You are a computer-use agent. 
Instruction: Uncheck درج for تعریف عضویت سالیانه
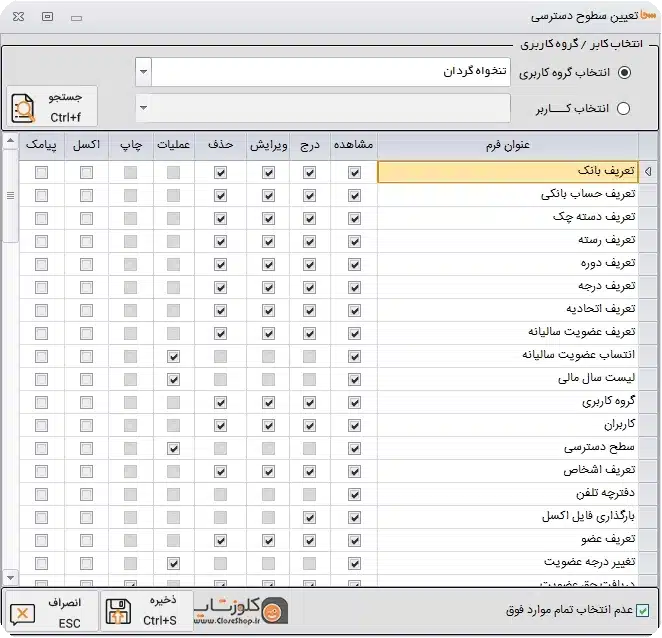(x=309, y=334)
